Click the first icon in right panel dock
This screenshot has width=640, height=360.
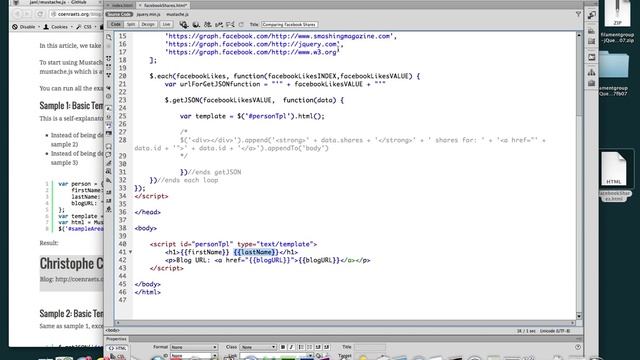coord(592,15)
